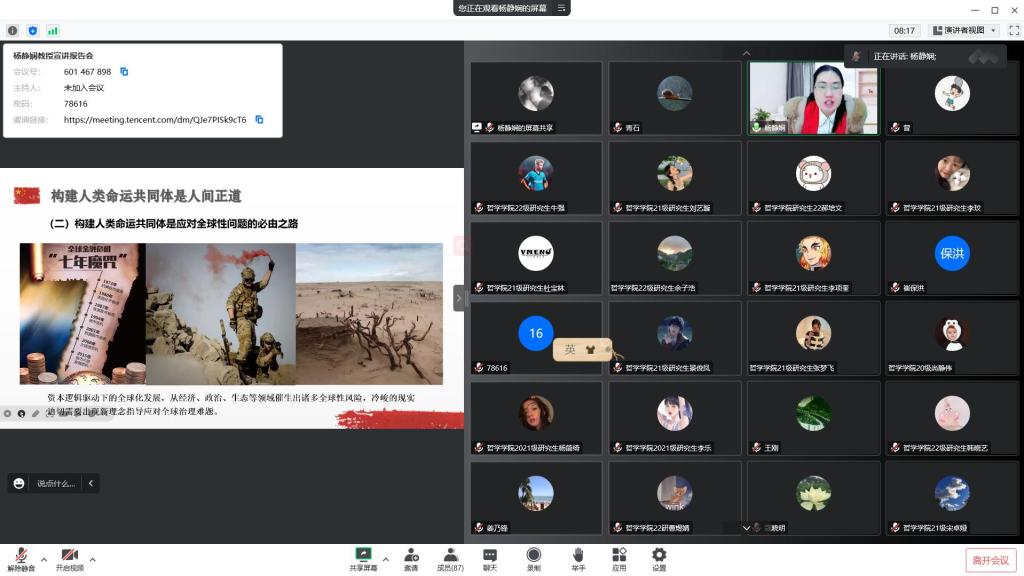Copy the meeting ID 601 467 898

pos(124,72)
